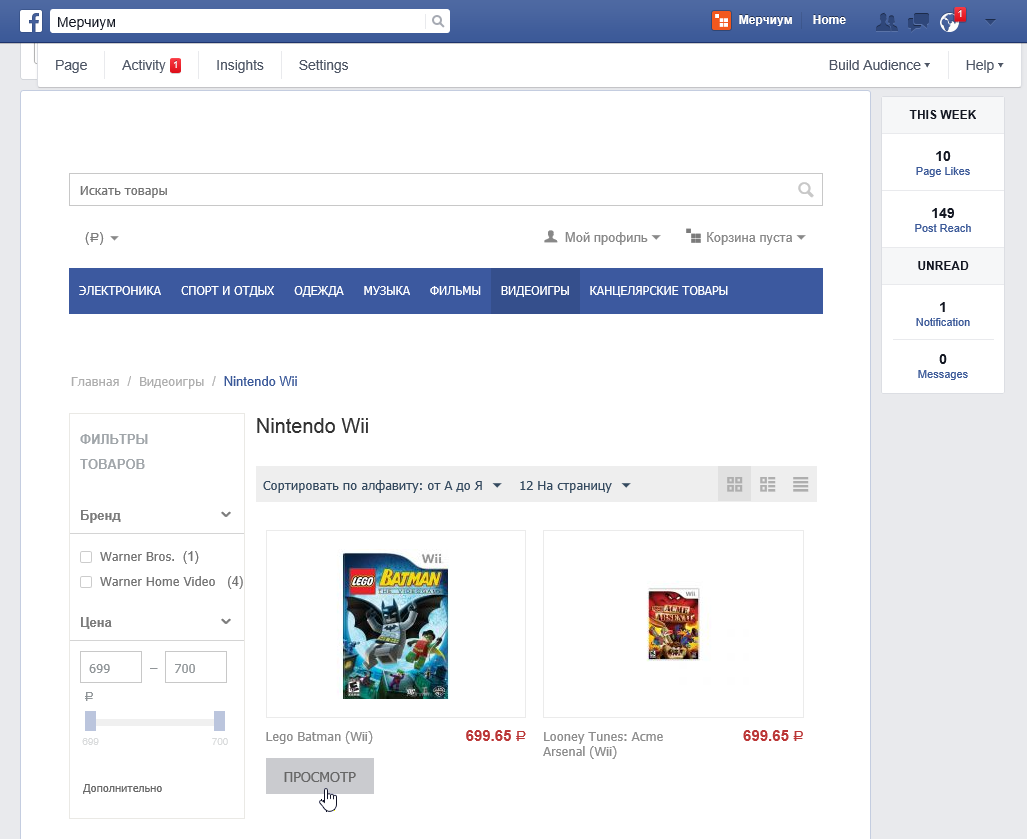Open the Notification link

point(943,322)
